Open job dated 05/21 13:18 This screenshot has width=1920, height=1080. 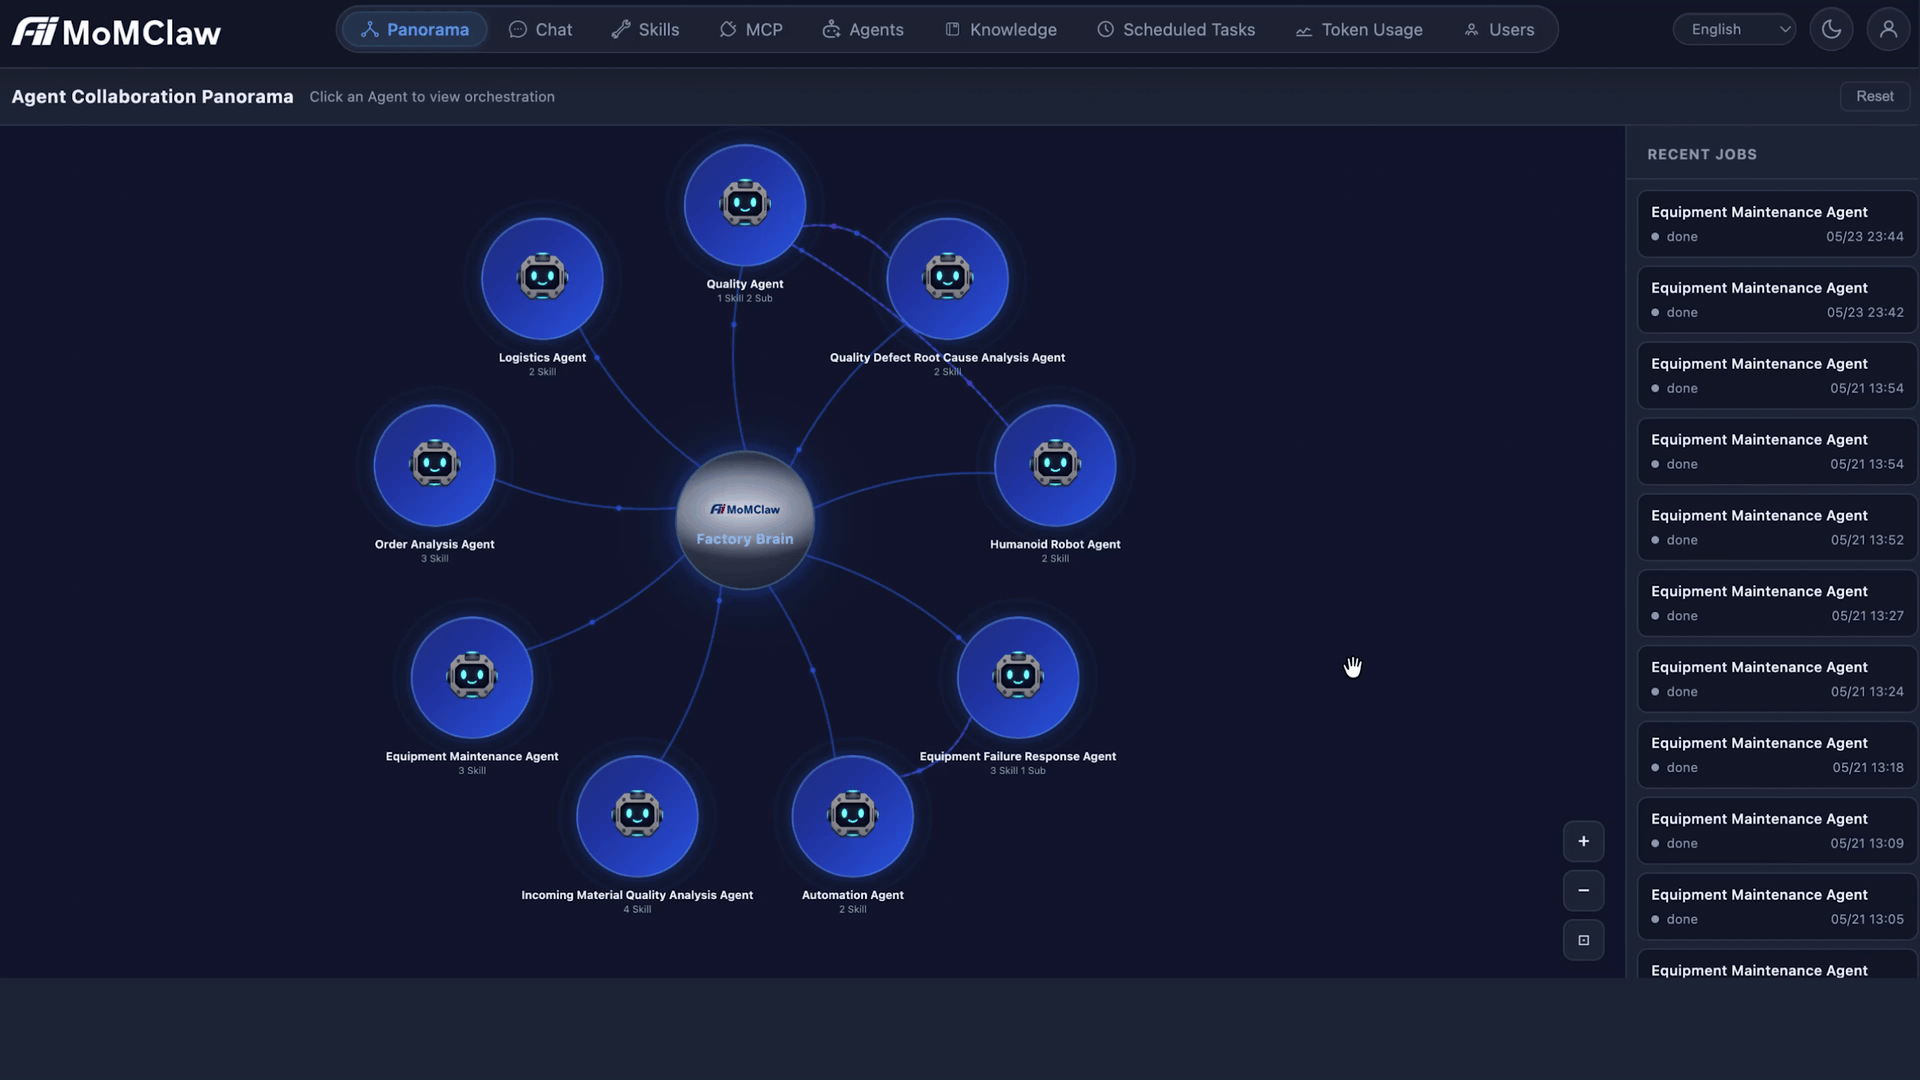[x=1777, y=755]
